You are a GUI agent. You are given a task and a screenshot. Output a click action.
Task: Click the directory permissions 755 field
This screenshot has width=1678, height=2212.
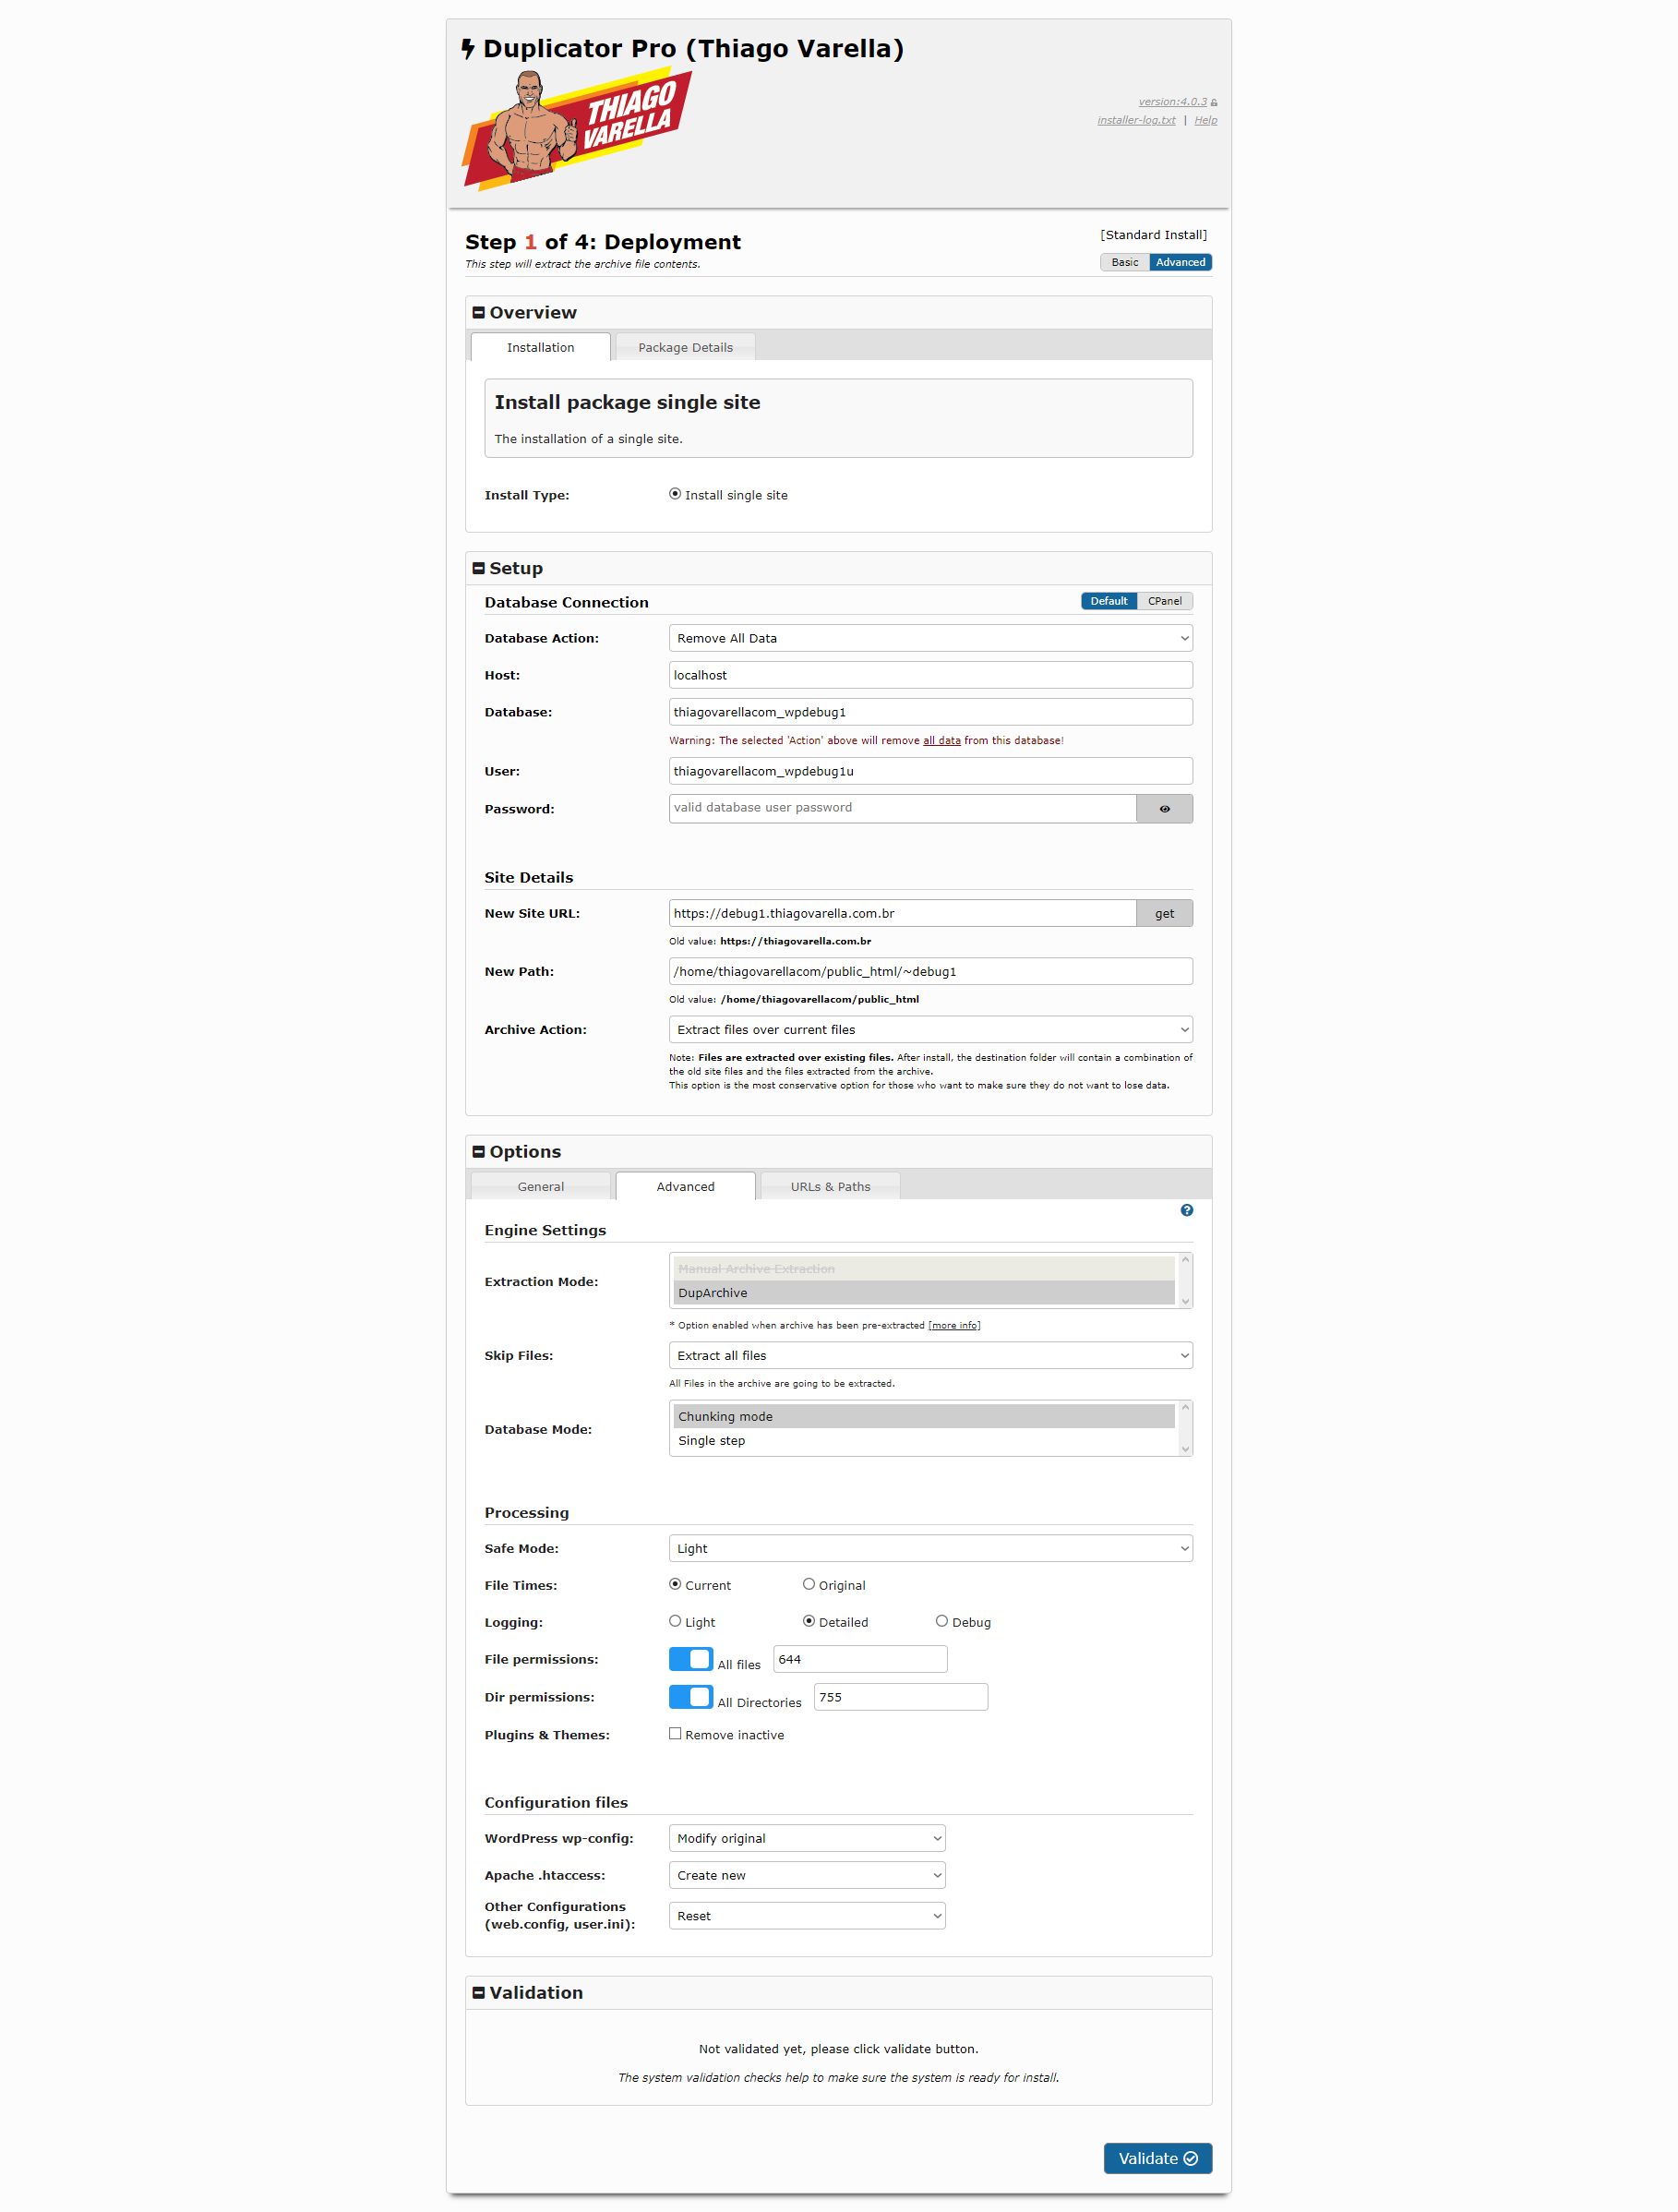tap(901, 1698)
